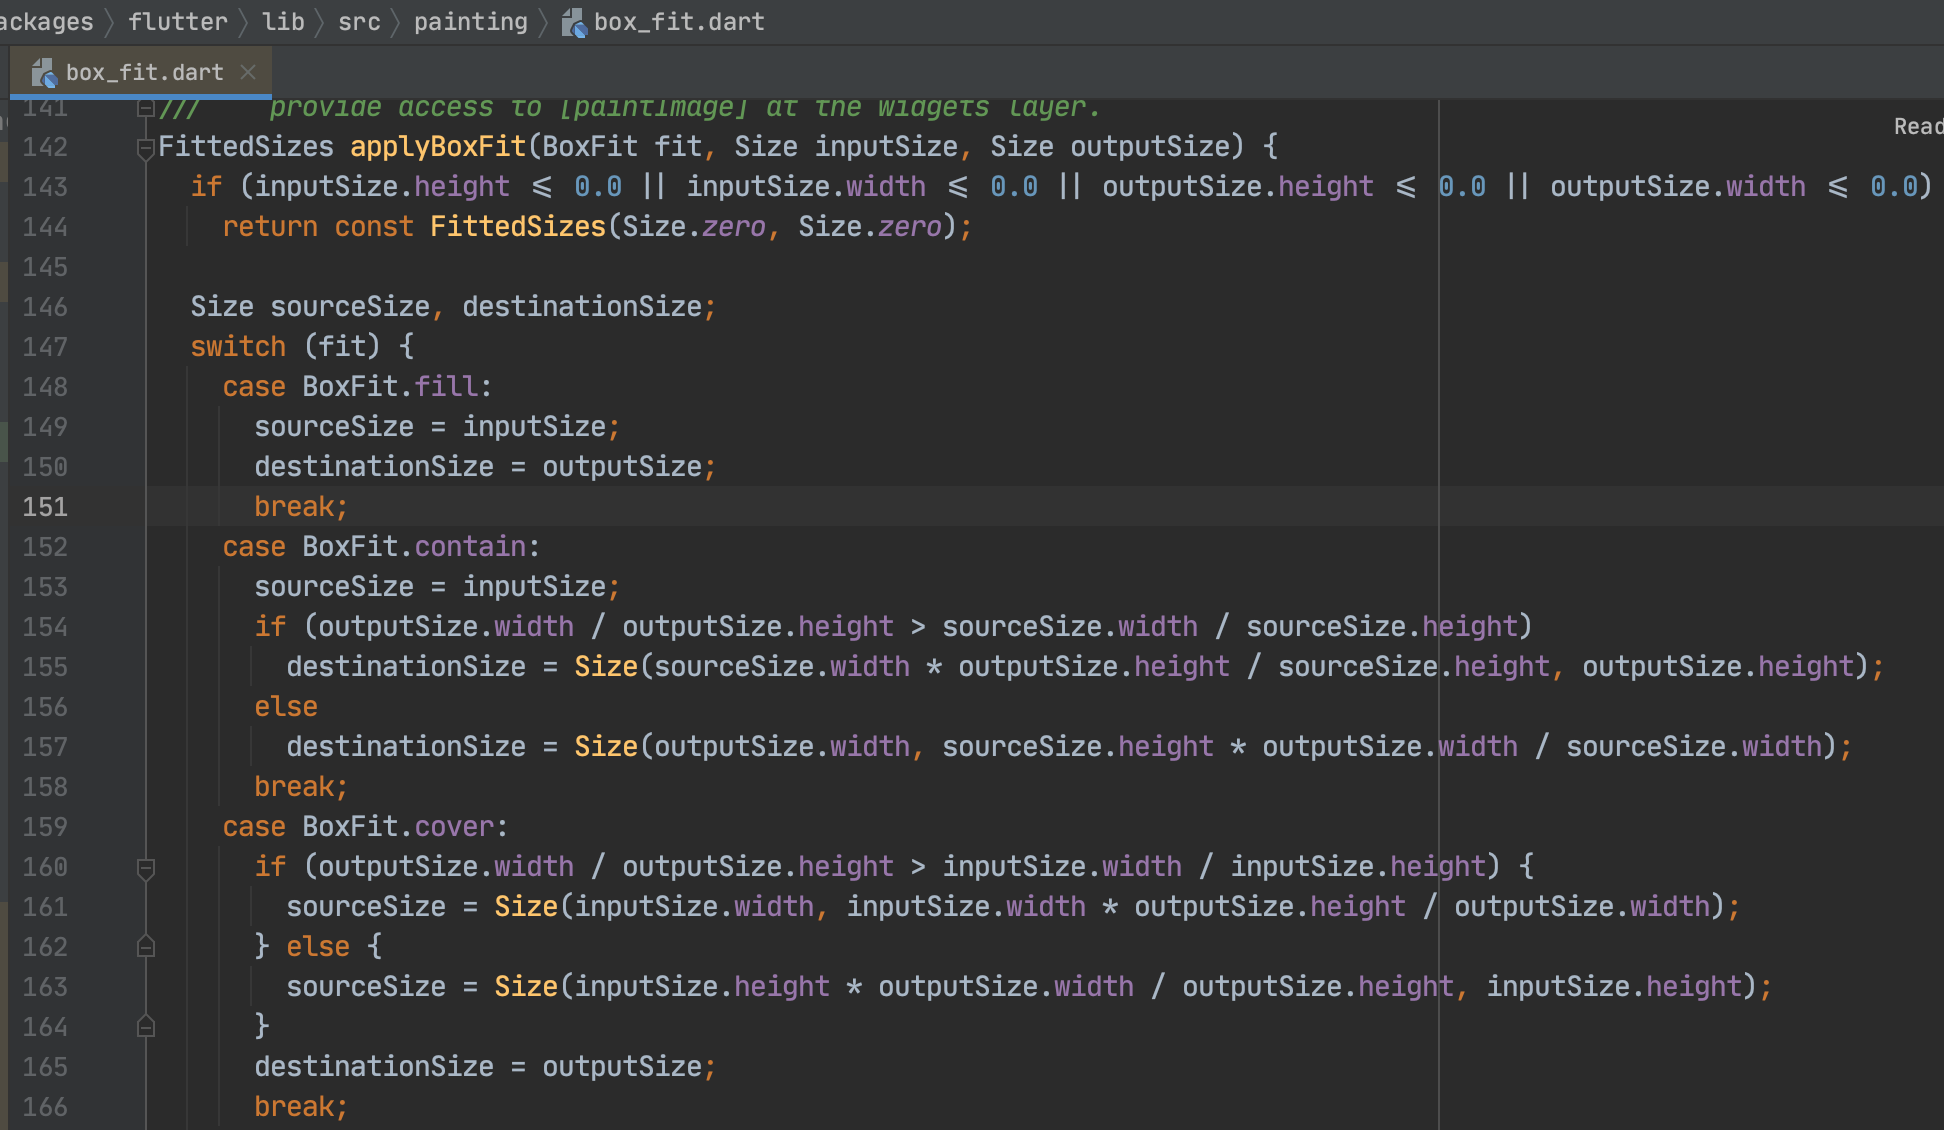Collapse the if block at line 160
1944x1130 pixels.
pyautogui.click(x=146, y=868)
